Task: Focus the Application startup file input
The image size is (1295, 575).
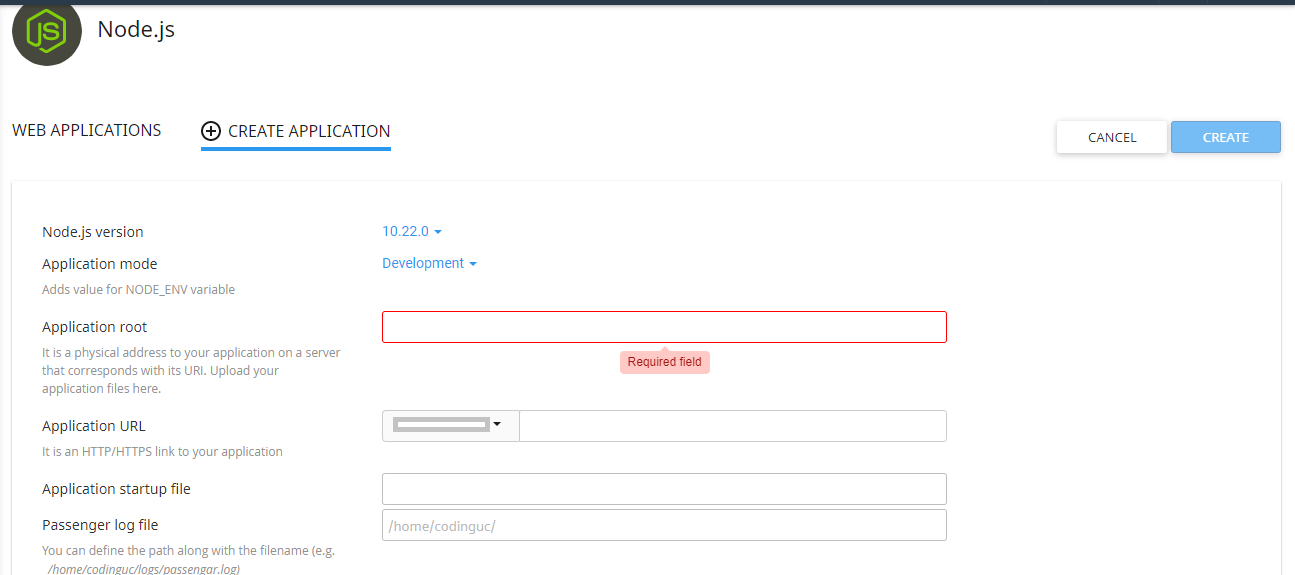Action: coord(664,489)
